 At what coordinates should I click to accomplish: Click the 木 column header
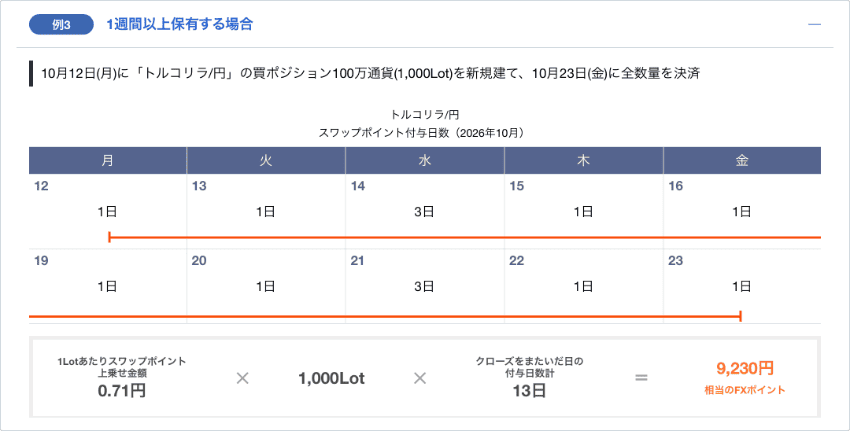pos(583,160)
